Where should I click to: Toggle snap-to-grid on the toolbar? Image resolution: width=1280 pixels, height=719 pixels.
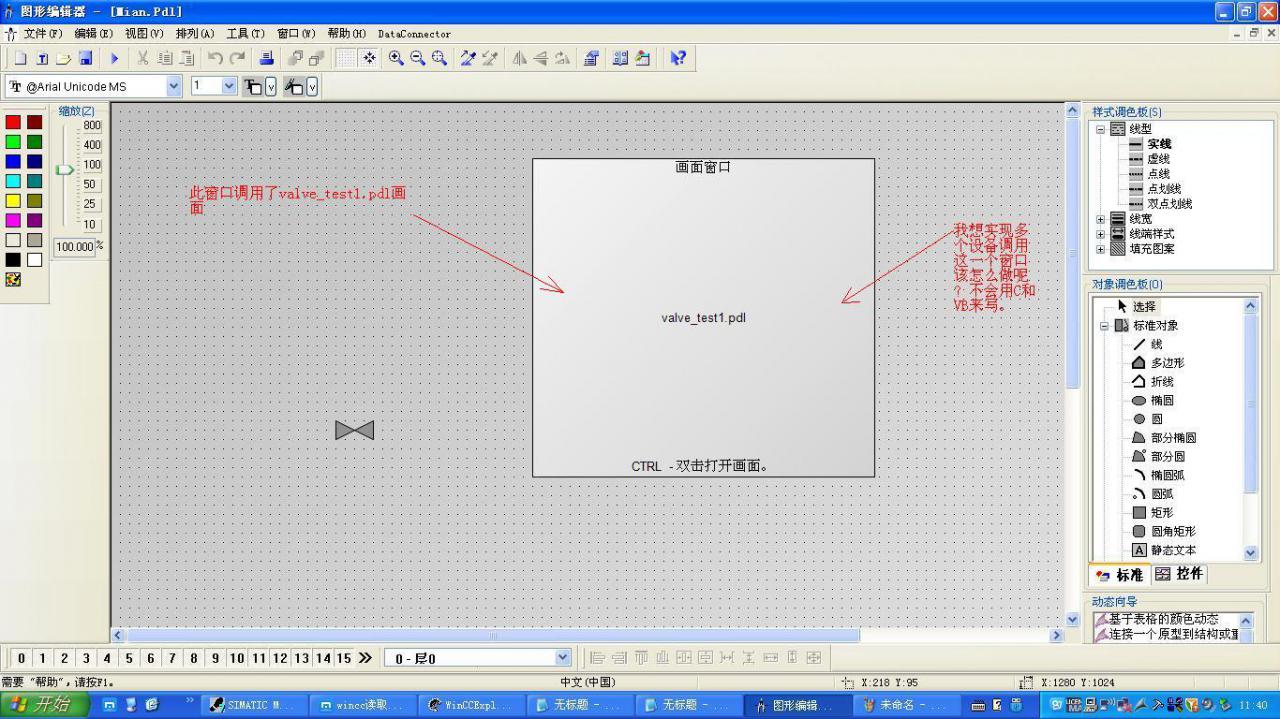368,58
